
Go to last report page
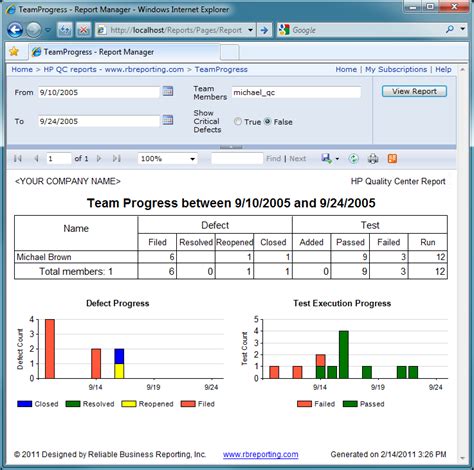click(x=117, y=158)
